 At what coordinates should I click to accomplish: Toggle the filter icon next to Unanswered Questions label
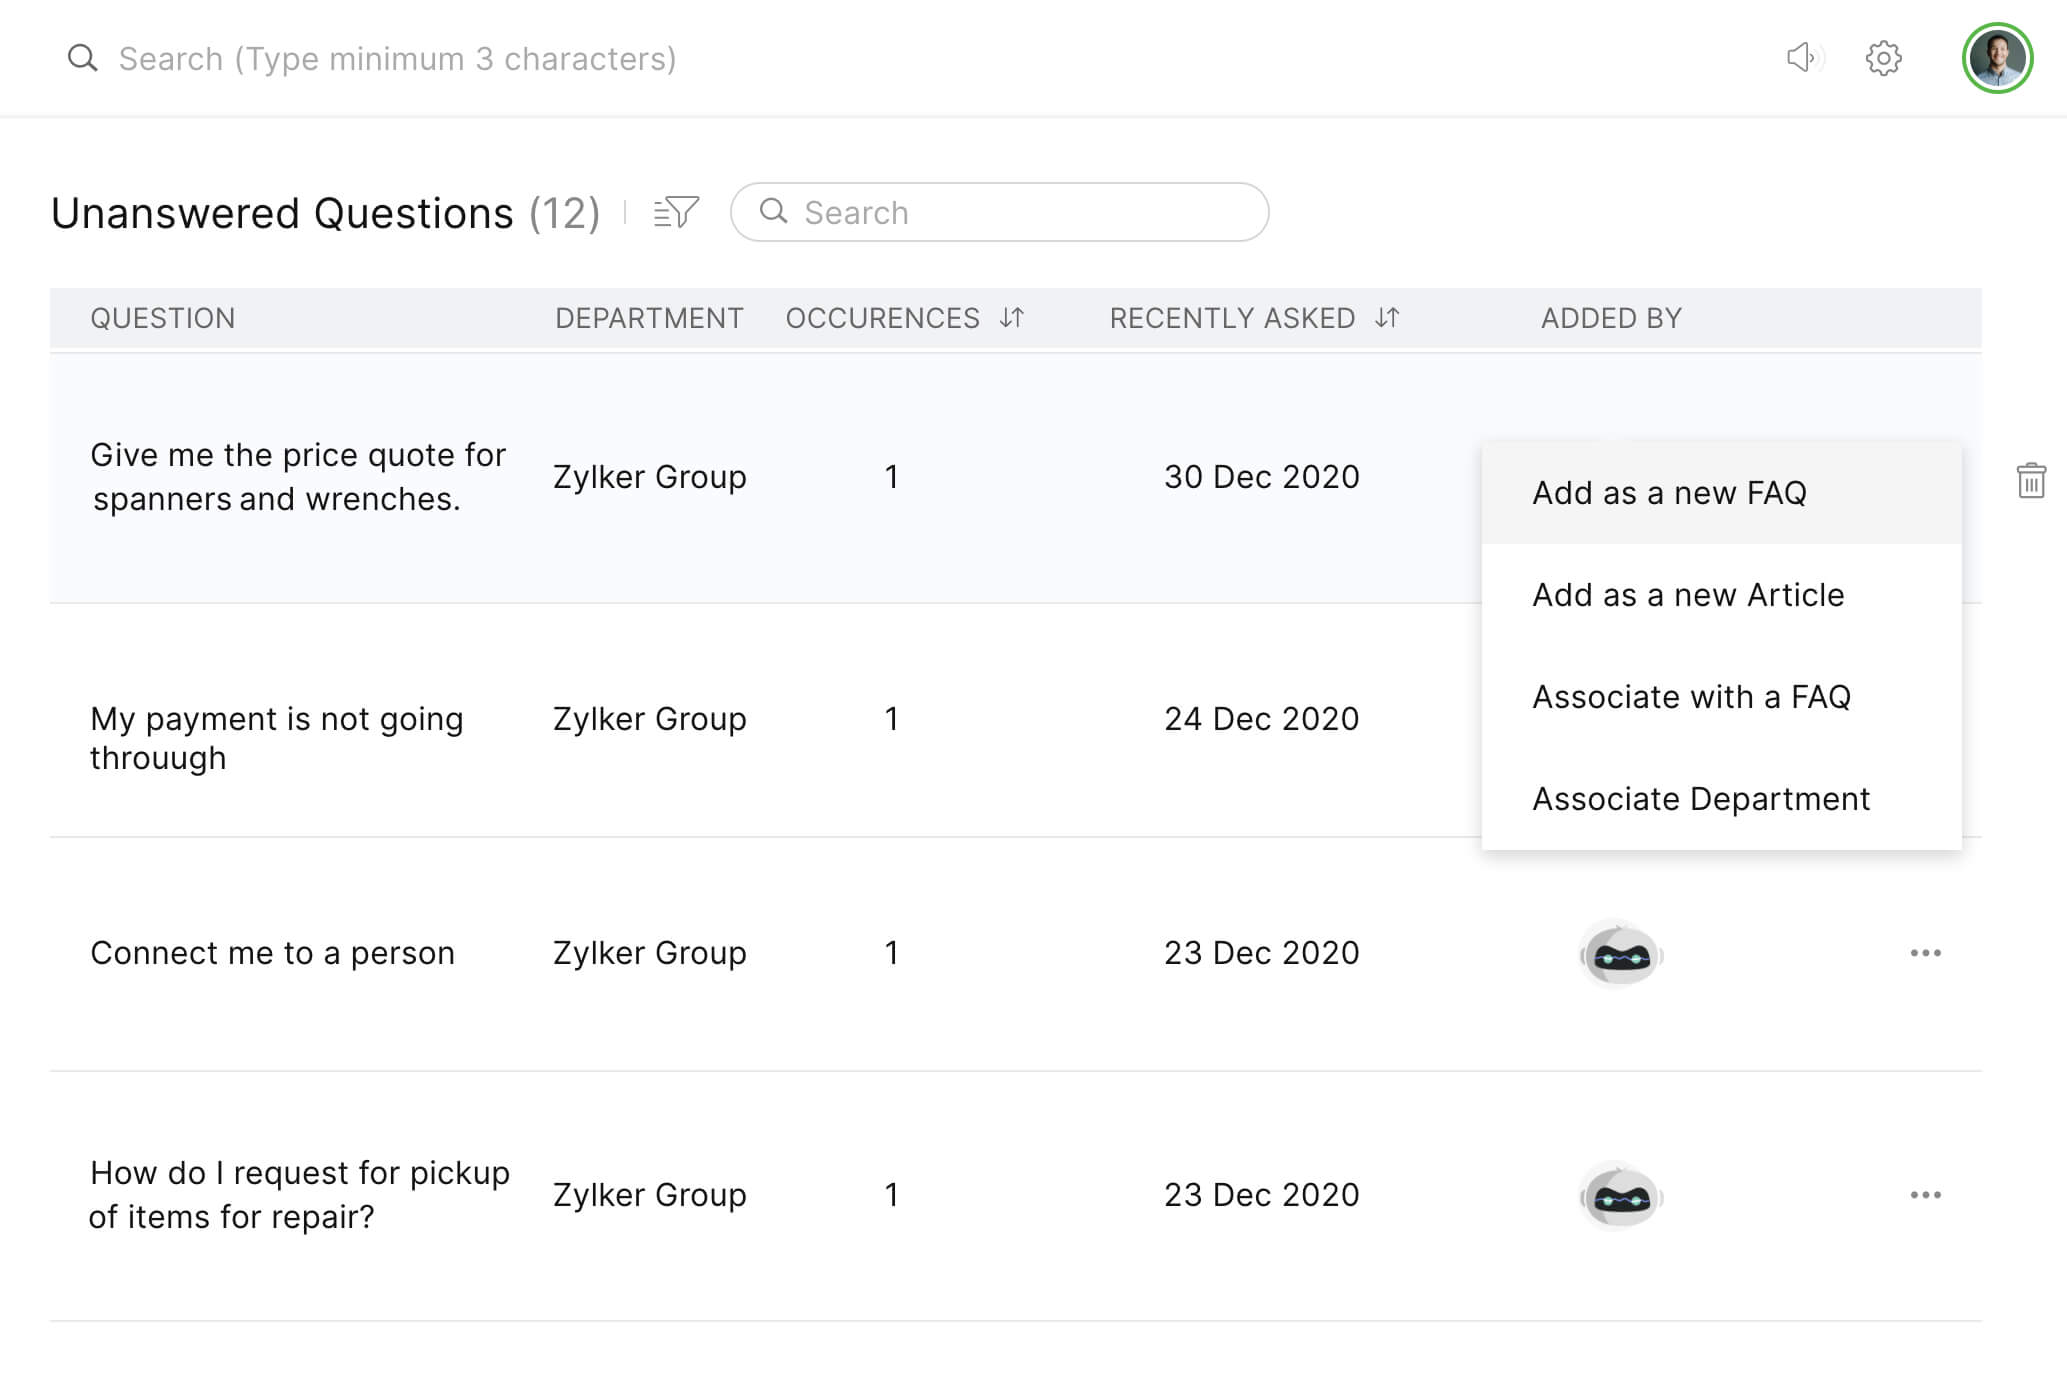[675, 212]
